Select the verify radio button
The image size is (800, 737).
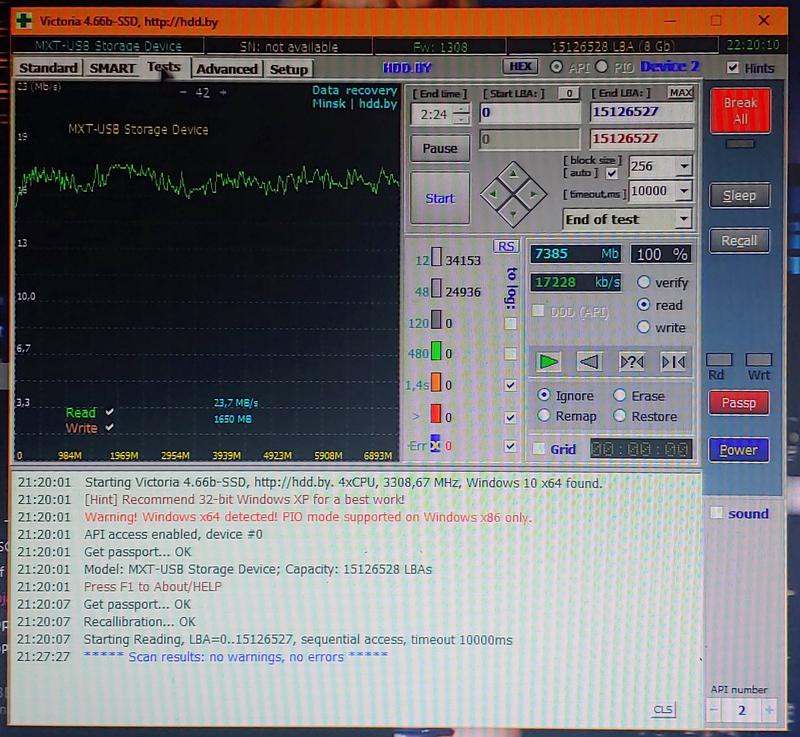643,283
